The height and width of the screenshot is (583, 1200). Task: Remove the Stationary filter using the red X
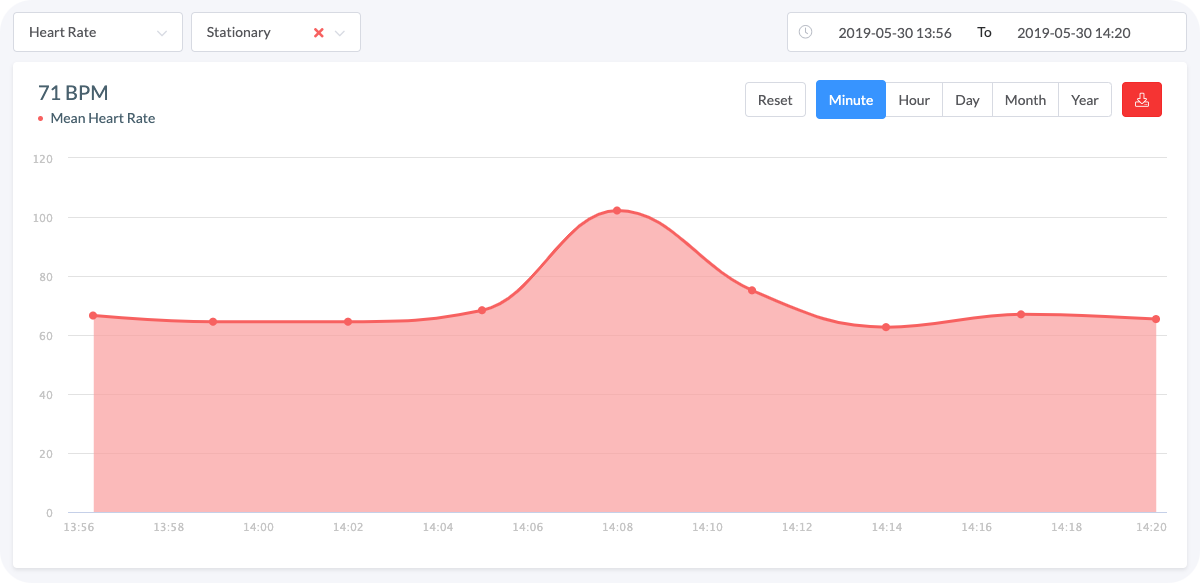[x=319, y=31]
